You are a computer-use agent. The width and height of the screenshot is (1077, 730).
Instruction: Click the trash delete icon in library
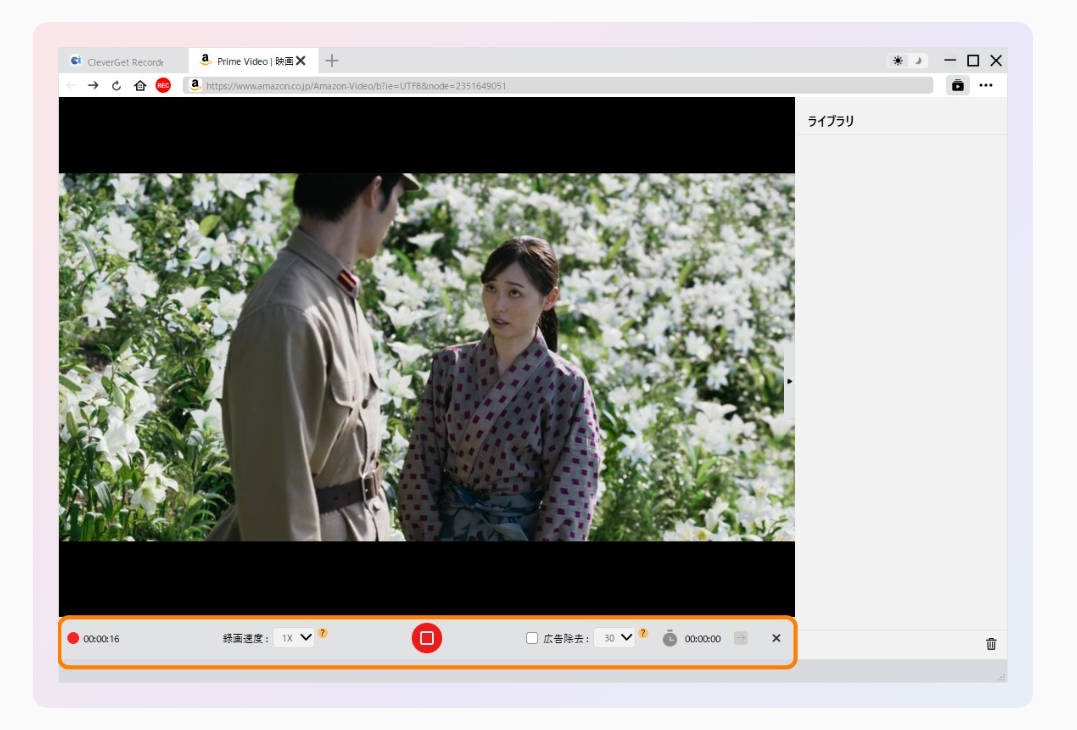pyautogui.click(x=991, y=643)
